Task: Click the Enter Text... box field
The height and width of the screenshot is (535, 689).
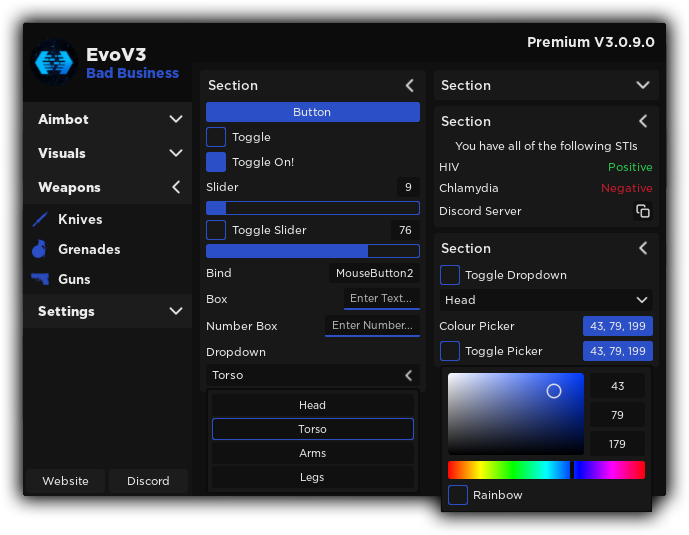Action: pyautogui.click(x=381, y=299)
